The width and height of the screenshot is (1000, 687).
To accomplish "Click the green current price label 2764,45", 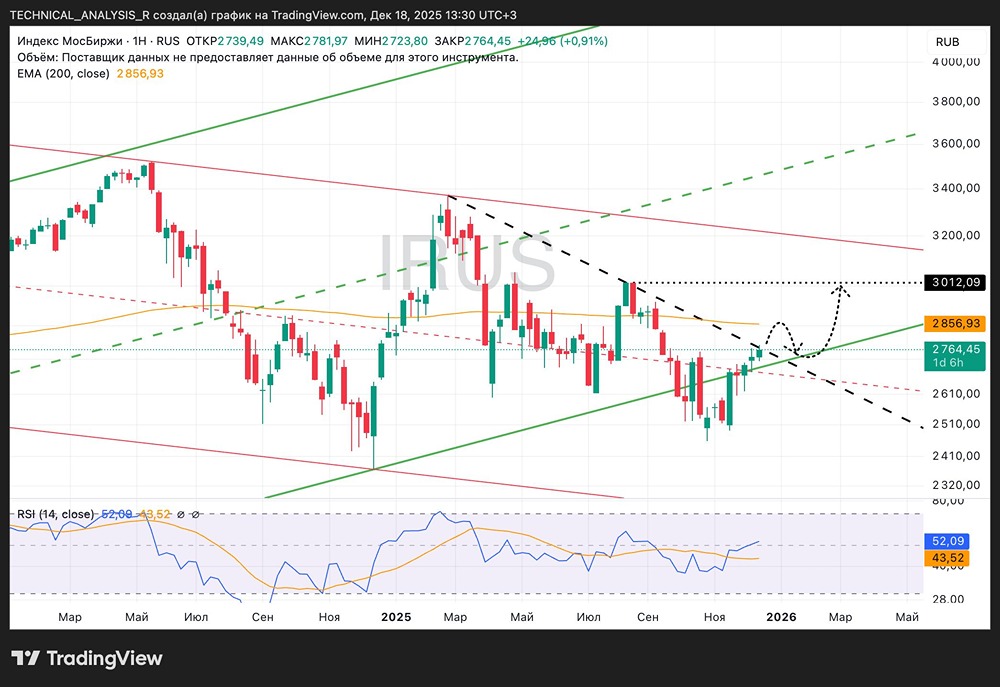I will coord(955,349).
